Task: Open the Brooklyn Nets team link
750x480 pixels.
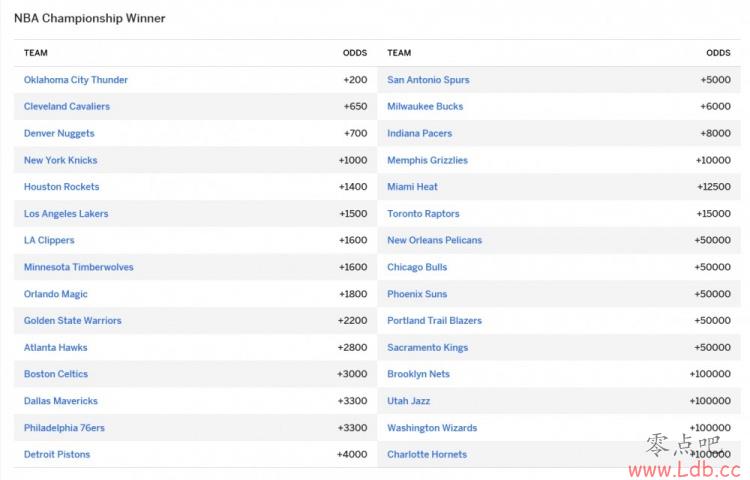Action: coord(418,374)
